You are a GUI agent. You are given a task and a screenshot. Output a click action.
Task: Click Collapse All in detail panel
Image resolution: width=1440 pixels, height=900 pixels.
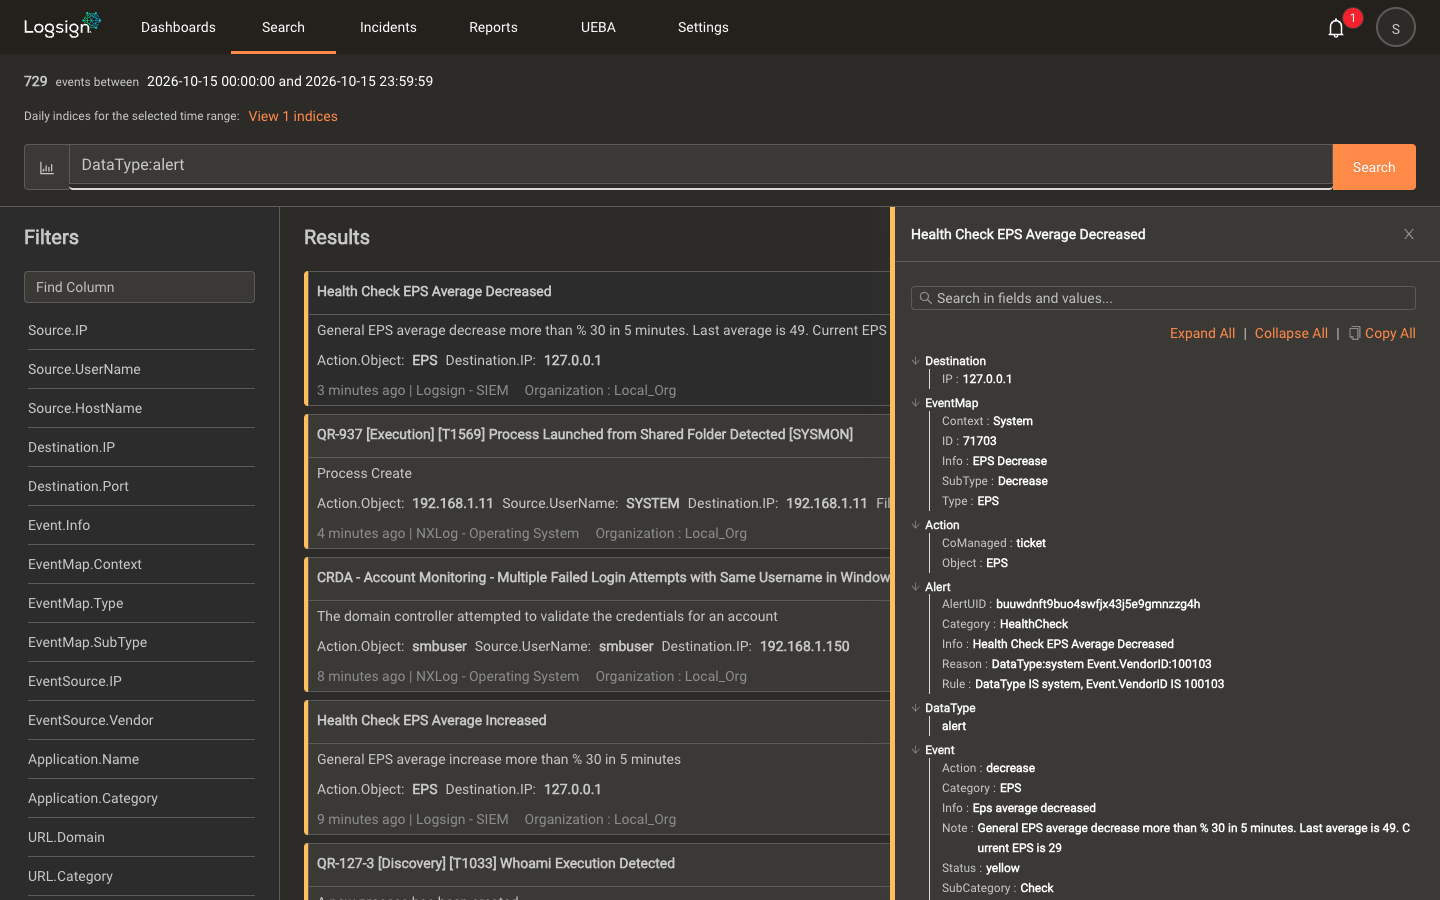pos(1291,333)
